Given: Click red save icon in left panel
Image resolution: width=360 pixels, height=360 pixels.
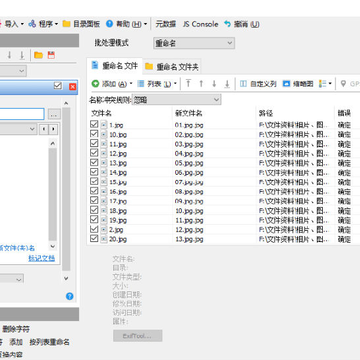Looking at the screenshot, I should [51, 55].
